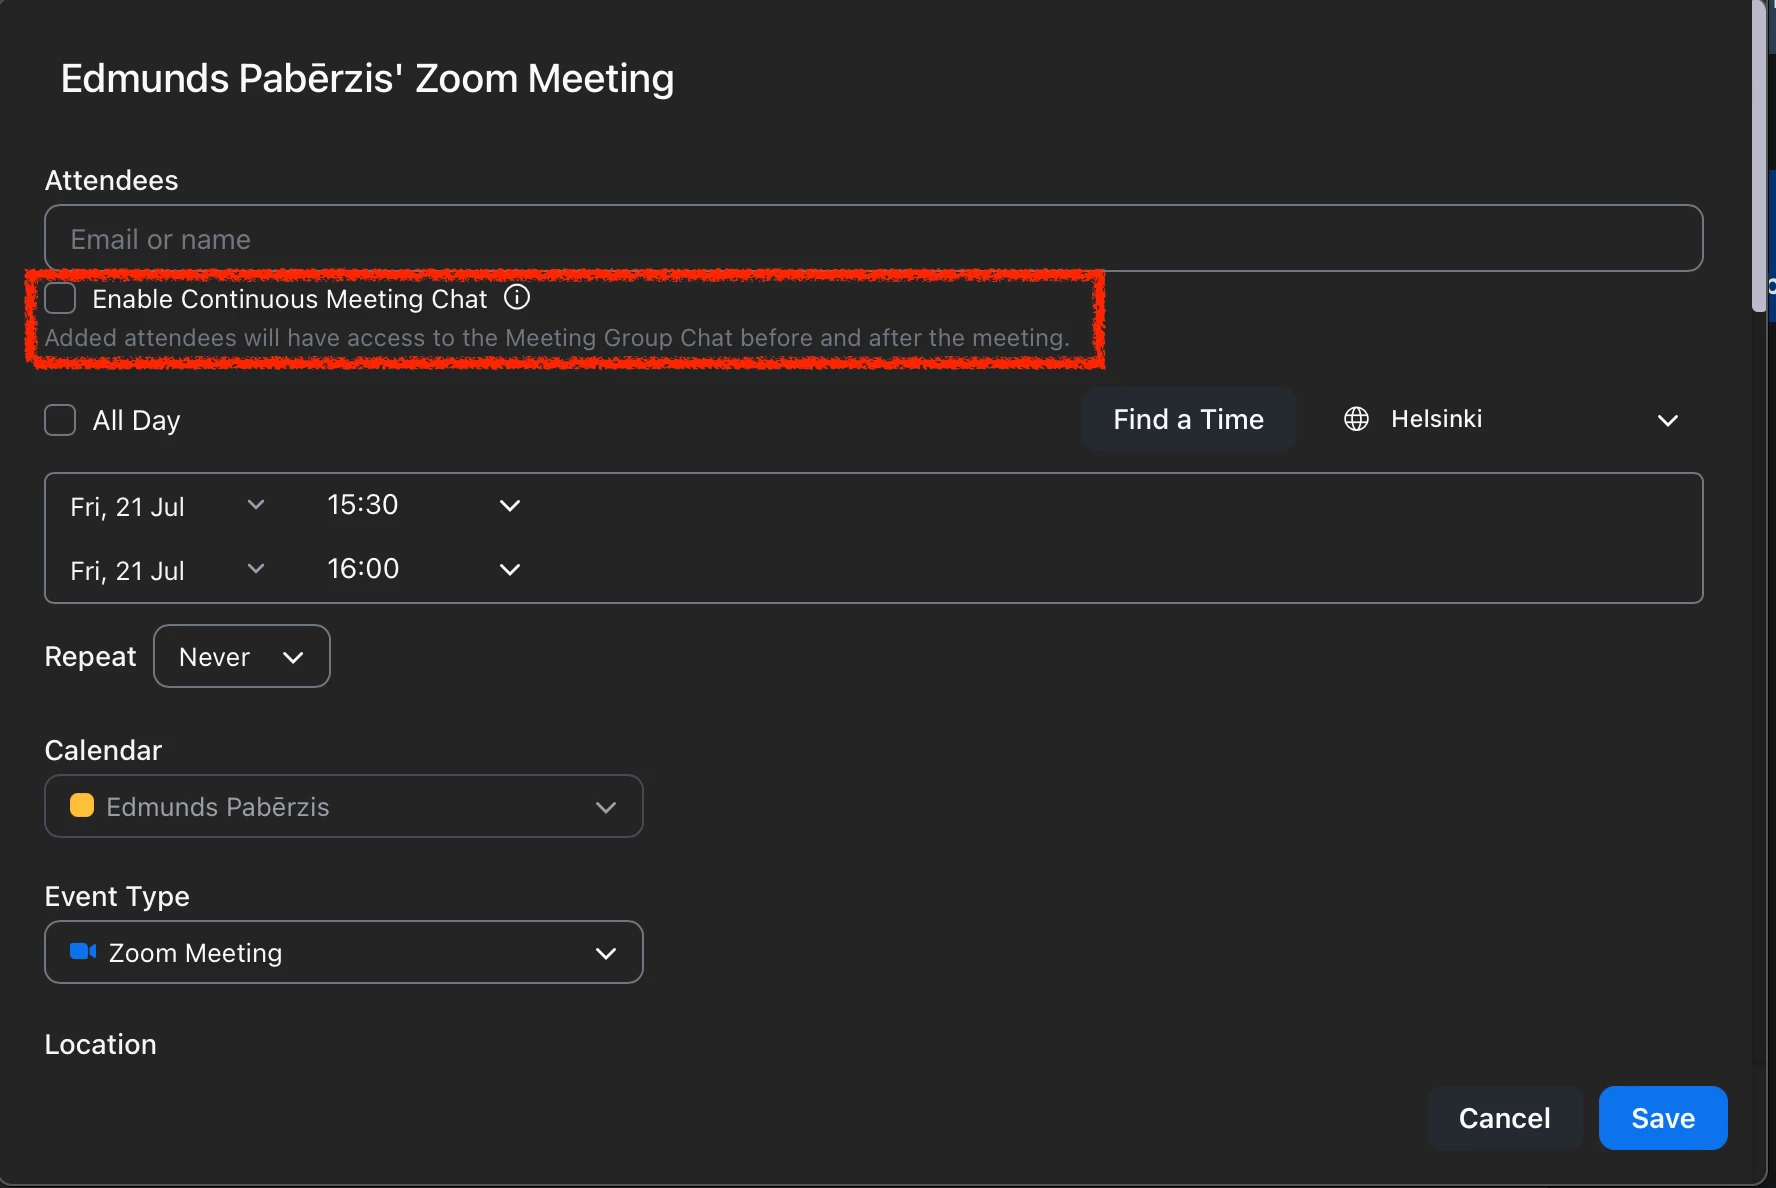Click the Attendees email or name field

coord(874,238)
